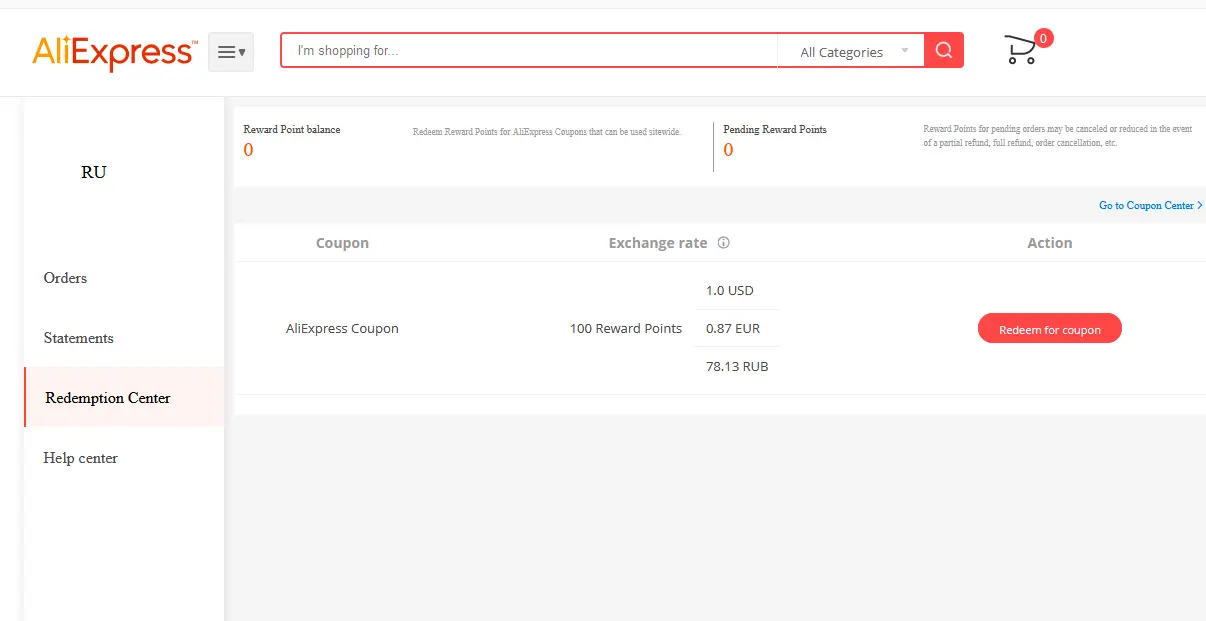This screenshot has height=621, width=1206.
Task: Open Help center in the sidebar
Action: (x=80, y=458)
